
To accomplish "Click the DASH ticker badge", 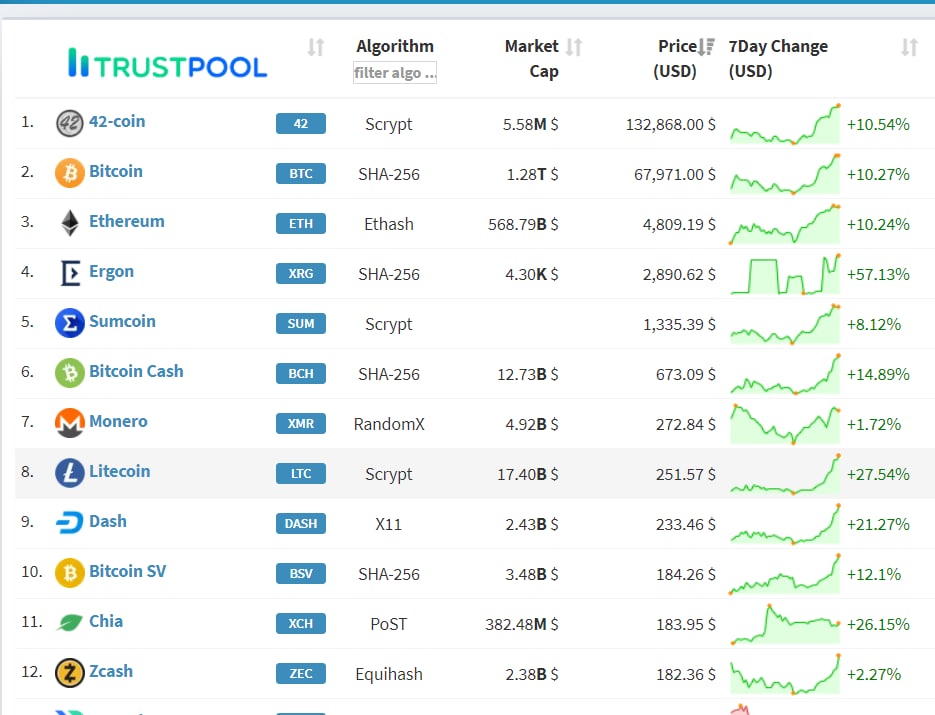I will (301, 524).
